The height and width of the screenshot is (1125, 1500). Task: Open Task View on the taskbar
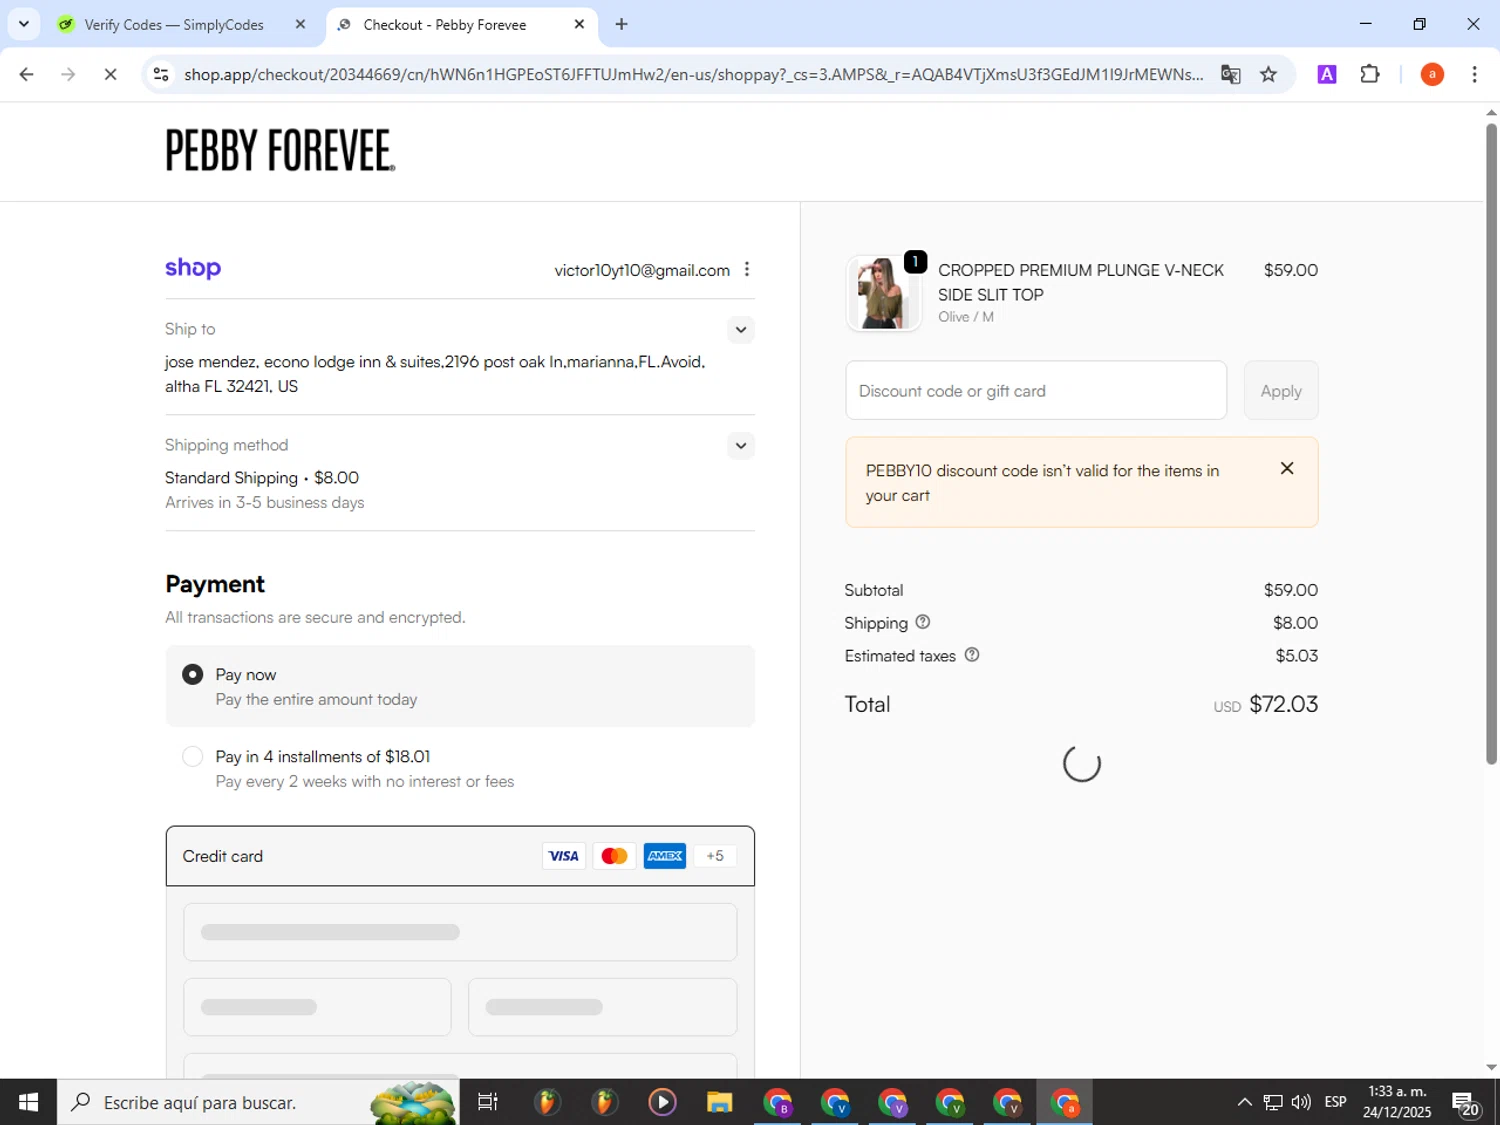click(x=488, y=1102)
